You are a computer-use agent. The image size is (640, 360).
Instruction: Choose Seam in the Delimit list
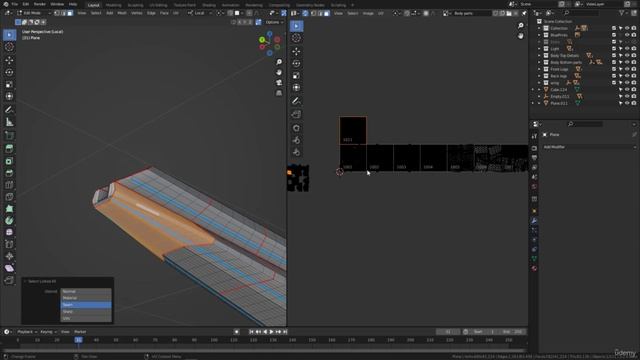pyautogui.click(x=86, y=305)
